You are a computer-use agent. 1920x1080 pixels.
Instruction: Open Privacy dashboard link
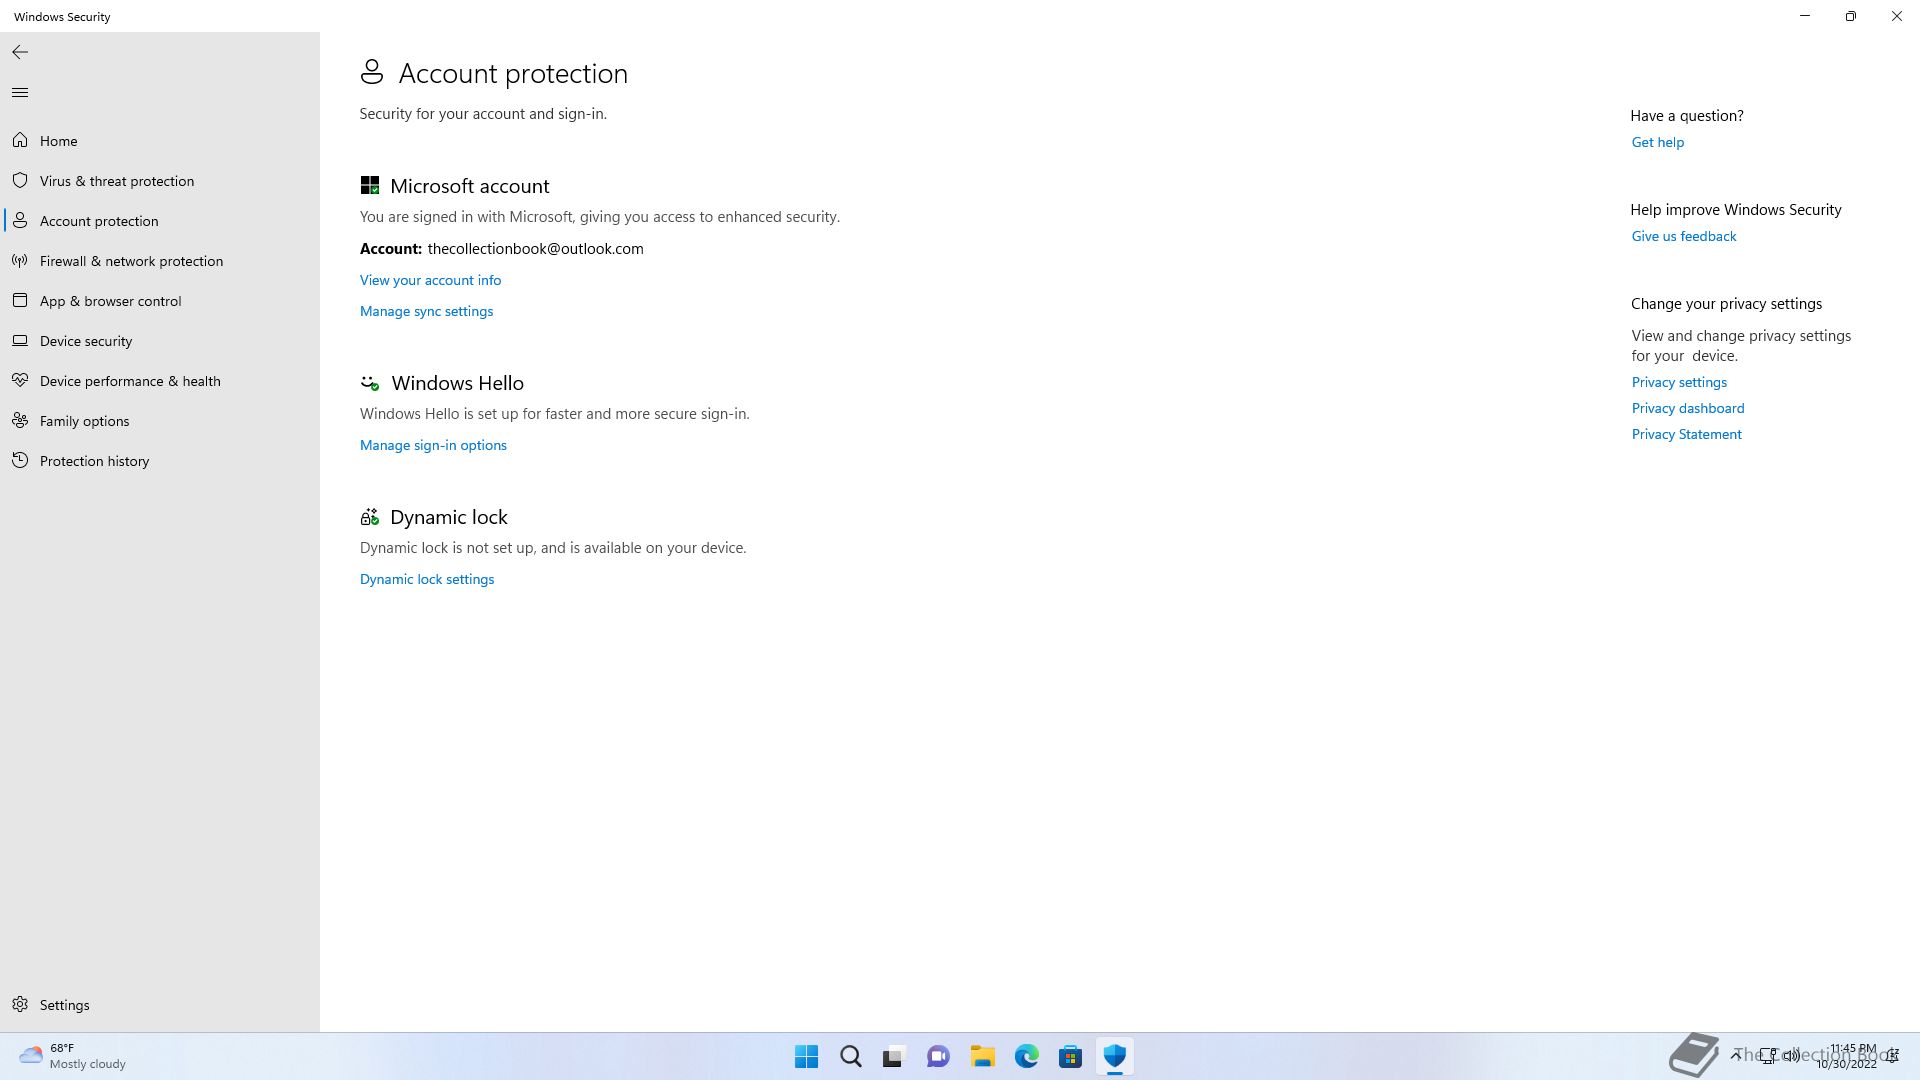[1688, 408]
